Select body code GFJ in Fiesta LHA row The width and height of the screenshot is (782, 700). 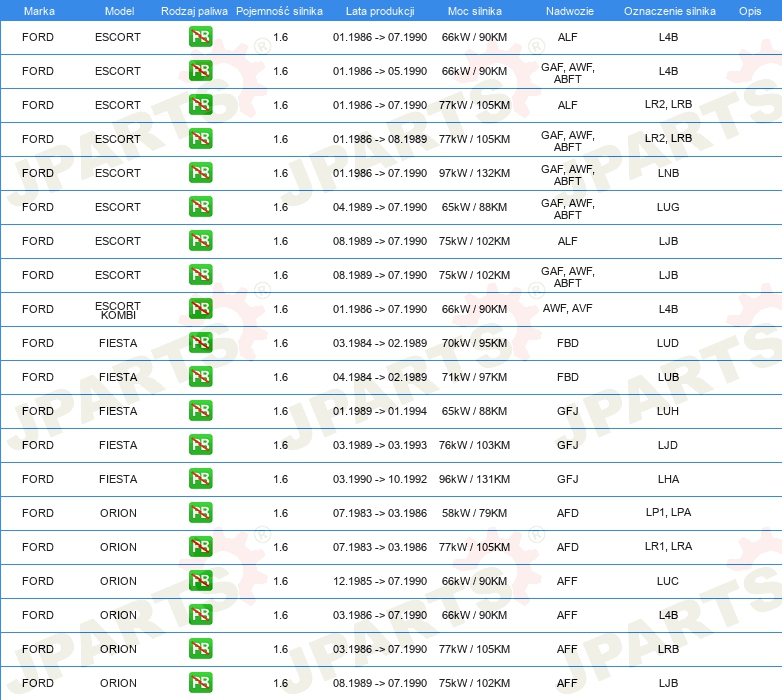coord(568,479)
